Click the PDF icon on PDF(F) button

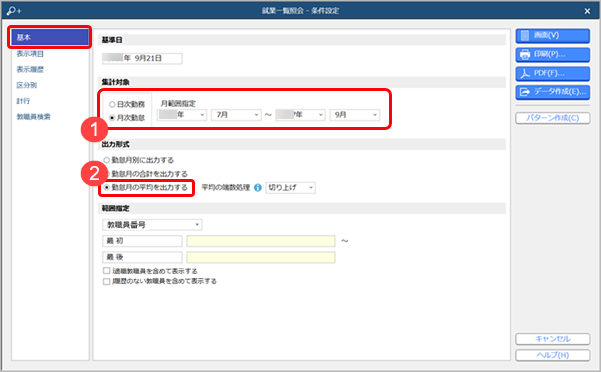(x=525, y=73)
